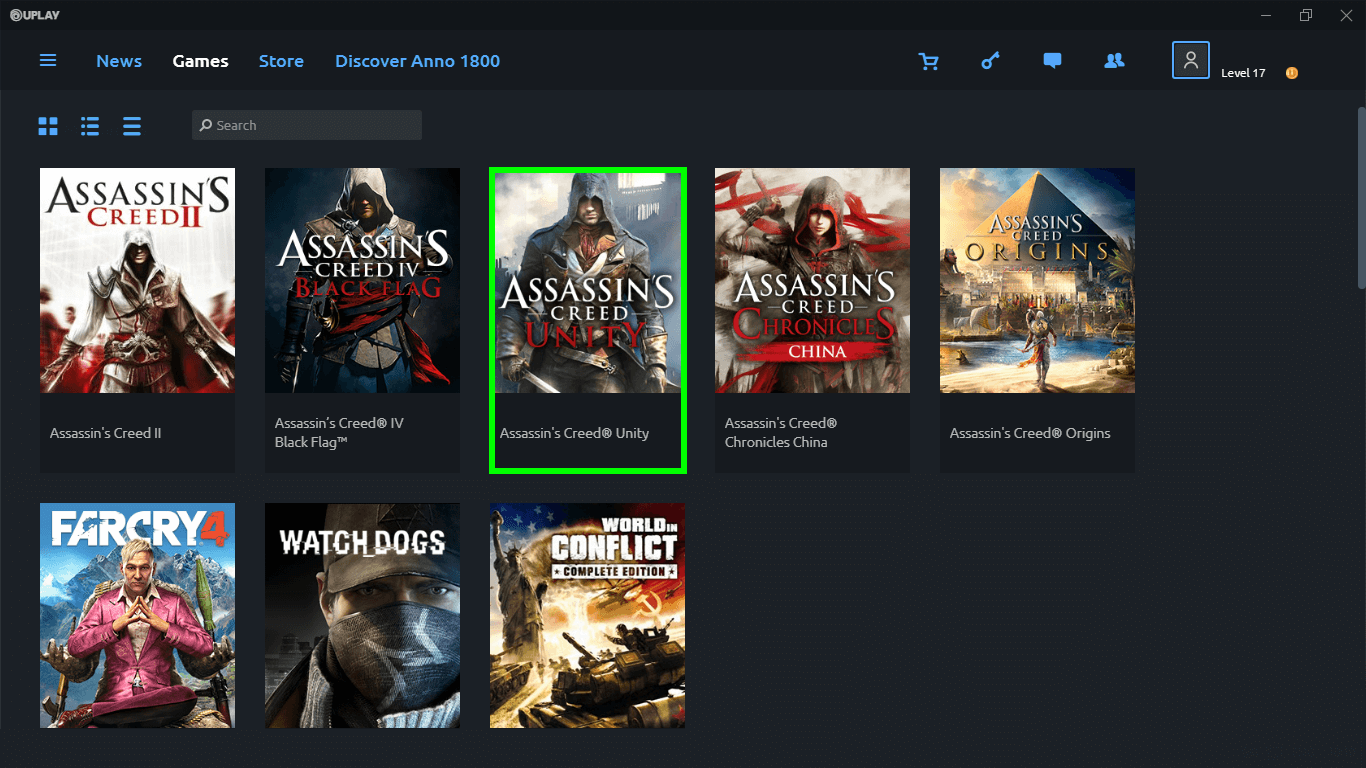Click the key activation icon
The height and width of the screenshot is (768, 1366).
click(990, 61)
